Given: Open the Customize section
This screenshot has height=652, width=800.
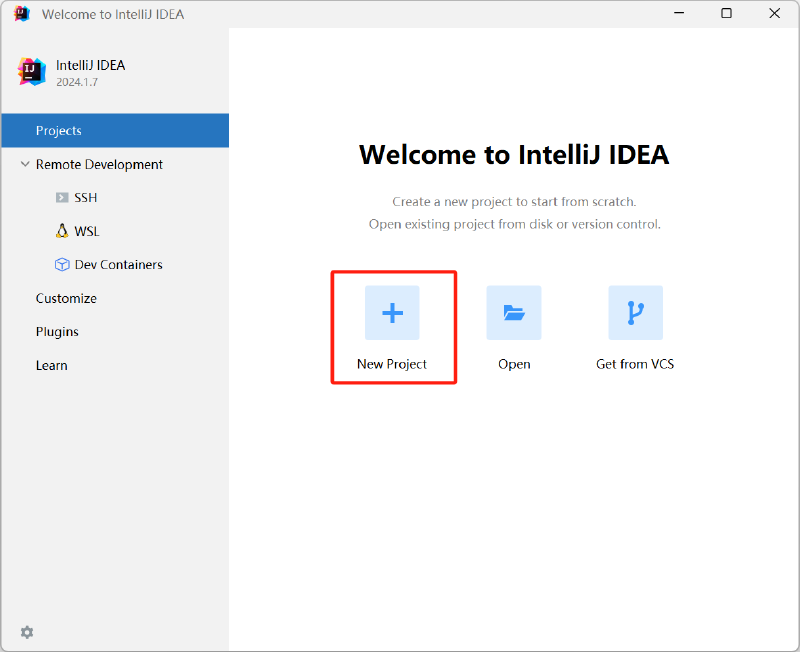Looking at the screenshot, I should pos(66,298).
